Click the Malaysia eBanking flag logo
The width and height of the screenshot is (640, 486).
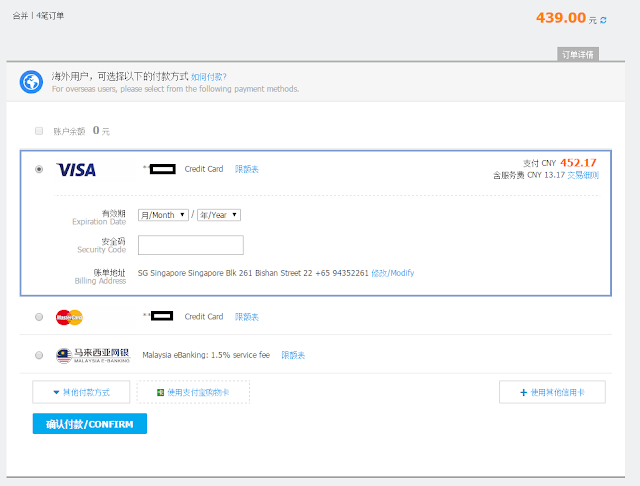tap(93, 355)
